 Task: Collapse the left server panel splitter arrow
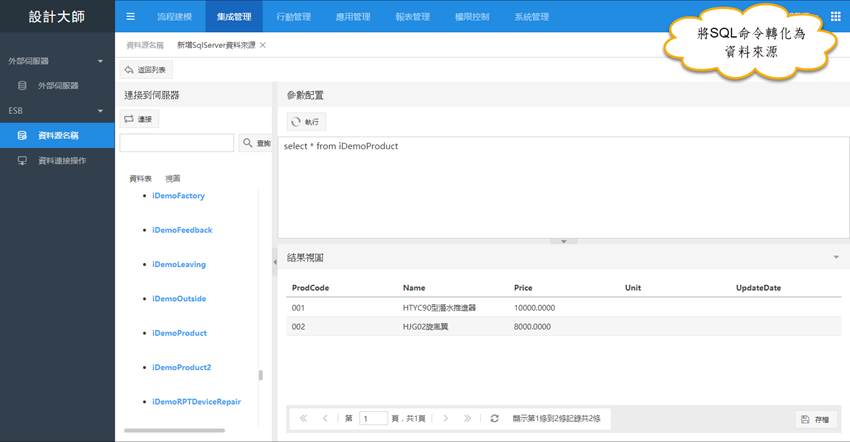click(275, 261)
